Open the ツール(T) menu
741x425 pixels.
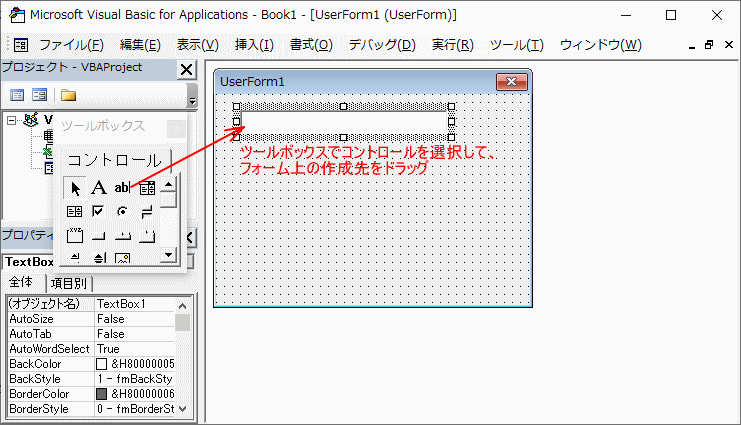click(517, 45)
